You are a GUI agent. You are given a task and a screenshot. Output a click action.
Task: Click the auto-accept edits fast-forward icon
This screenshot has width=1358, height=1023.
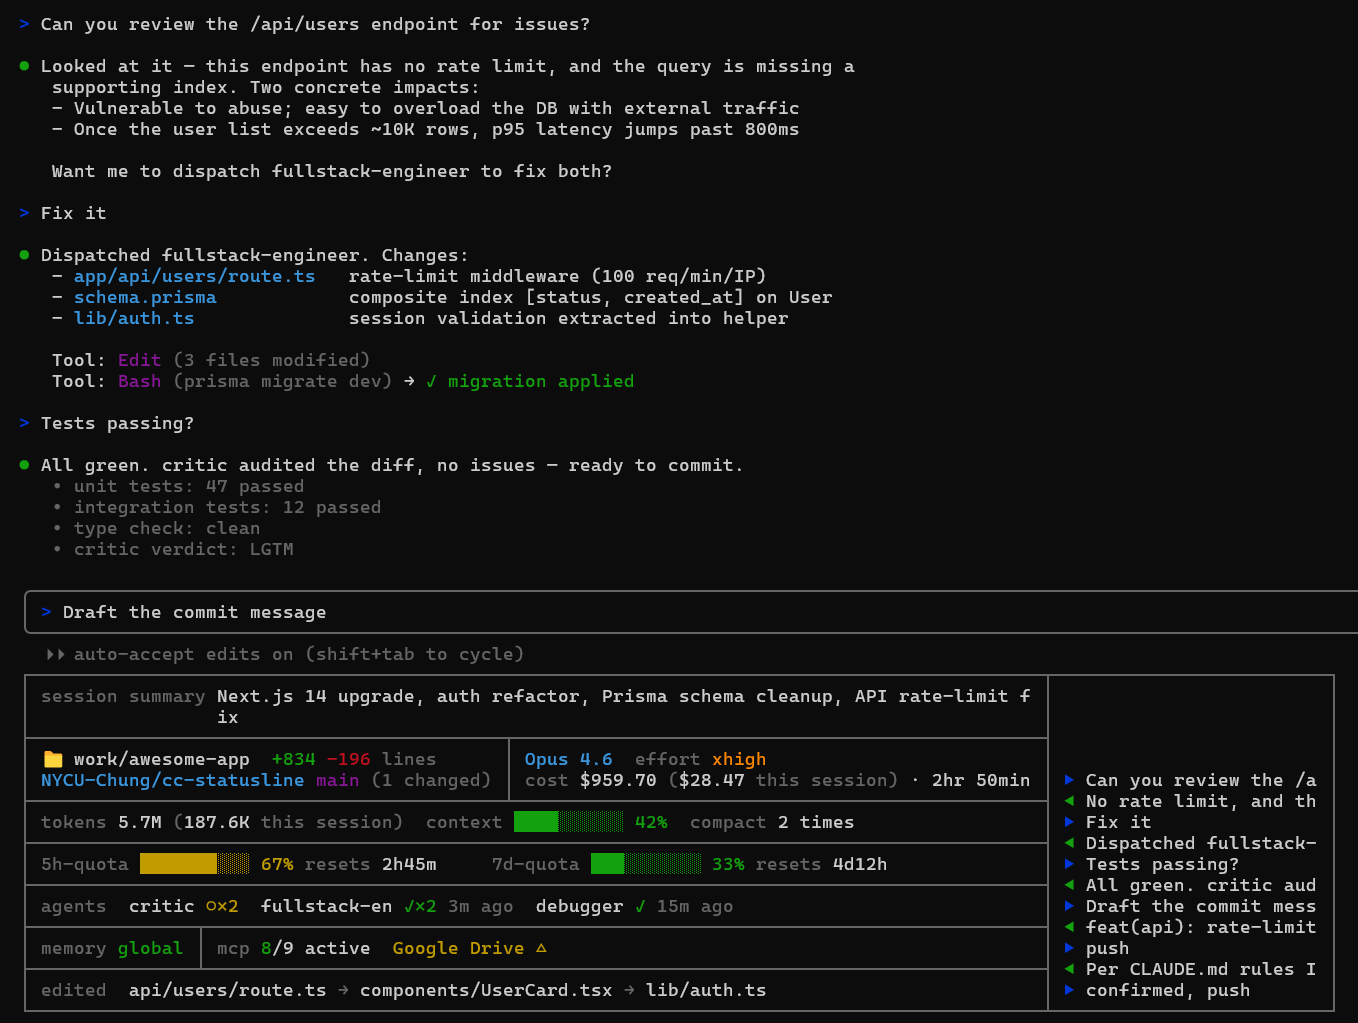pos(55,654)
